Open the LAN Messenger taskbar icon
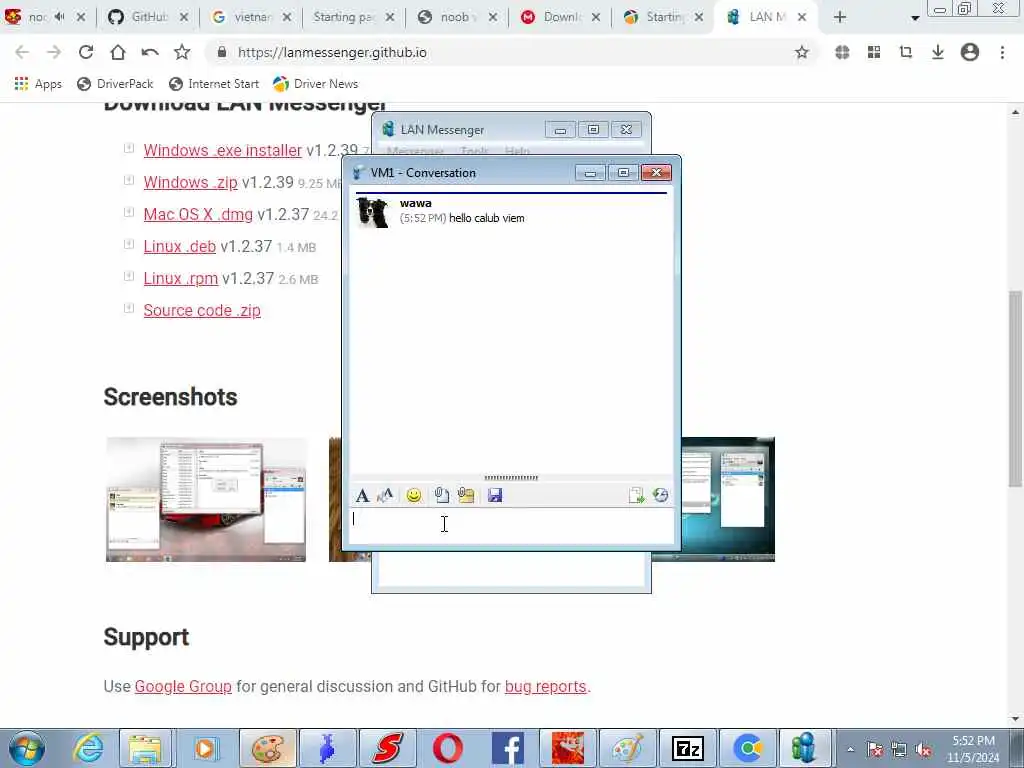 tap(804, 748)
